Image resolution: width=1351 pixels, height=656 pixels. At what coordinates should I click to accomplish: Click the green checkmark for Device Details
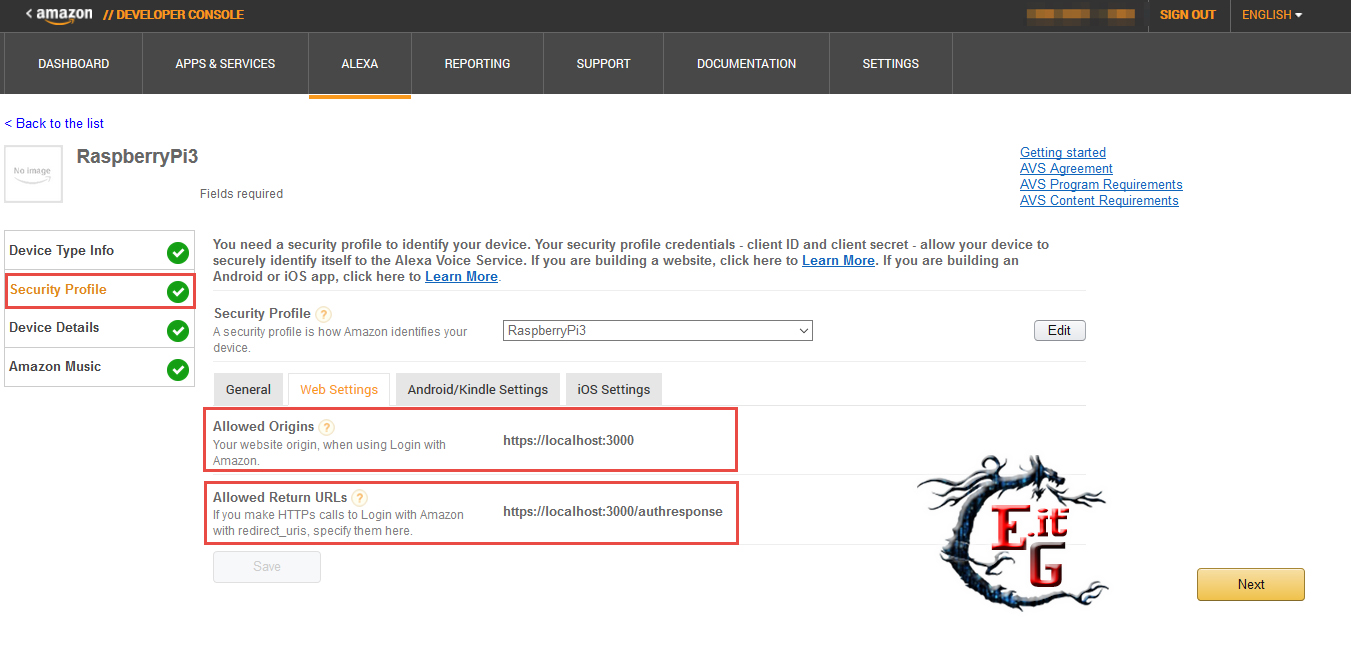pyautogui.click(x=178, y=330)
